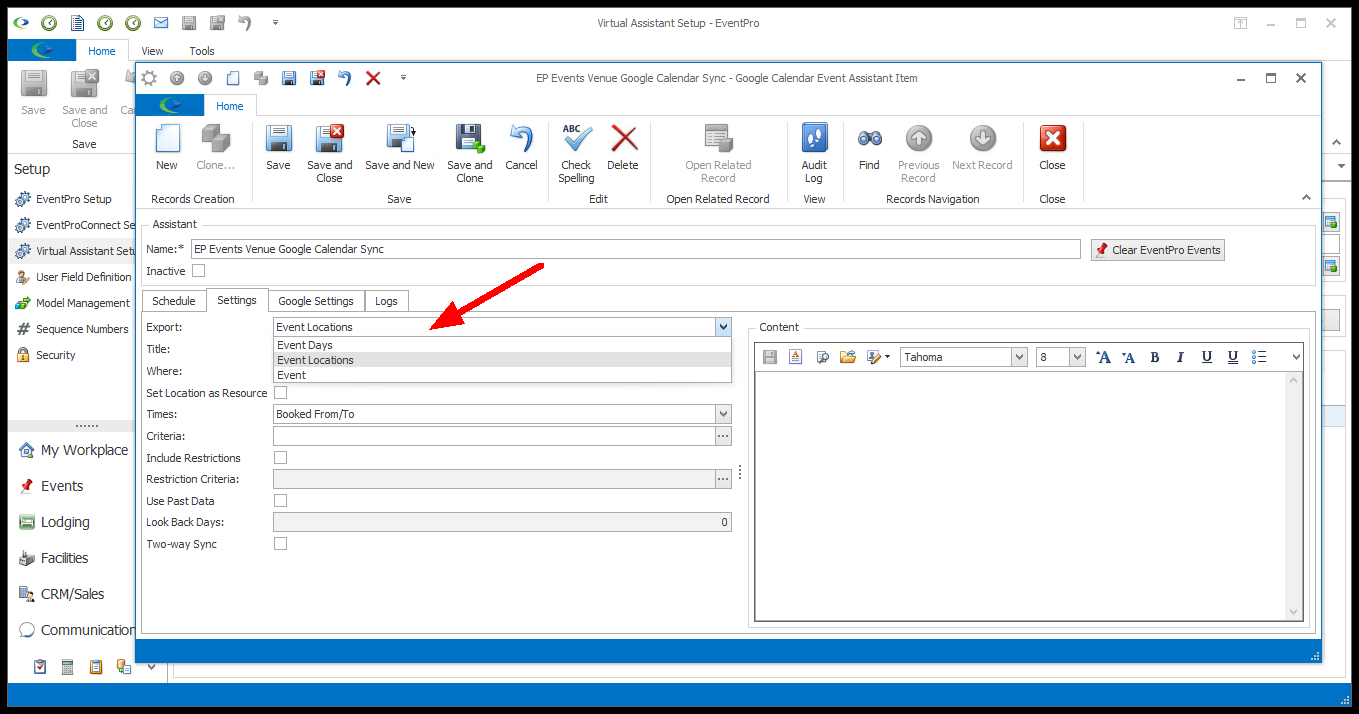Image resolution: width=1359 pixels, height=714 pixels.
Task: Click the red Close ribbon button
Action: (x=1052, y=147)
